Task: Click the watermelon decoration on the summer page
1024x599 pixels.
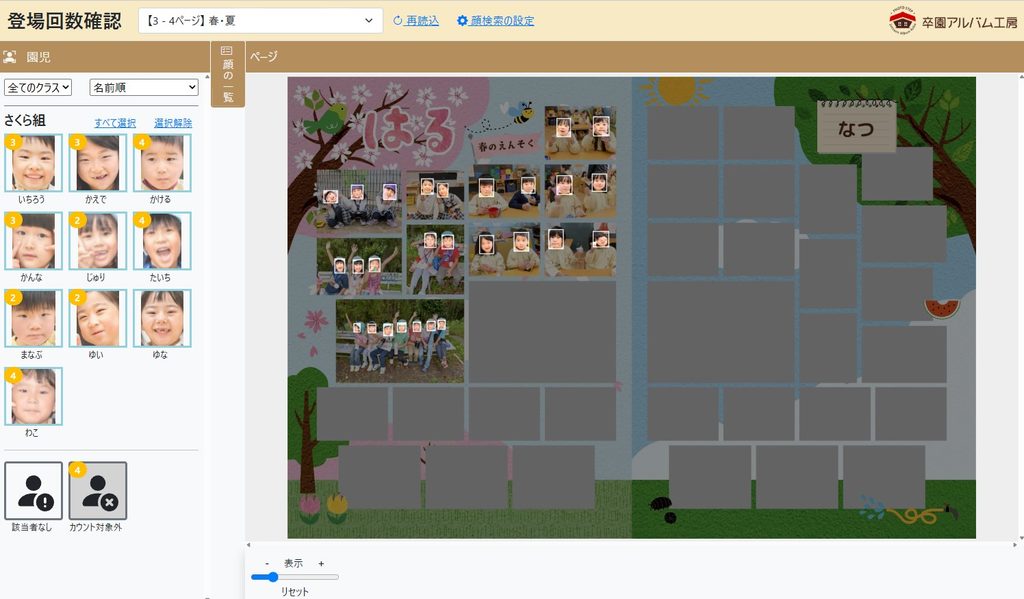Action: (x=942, y=308)
